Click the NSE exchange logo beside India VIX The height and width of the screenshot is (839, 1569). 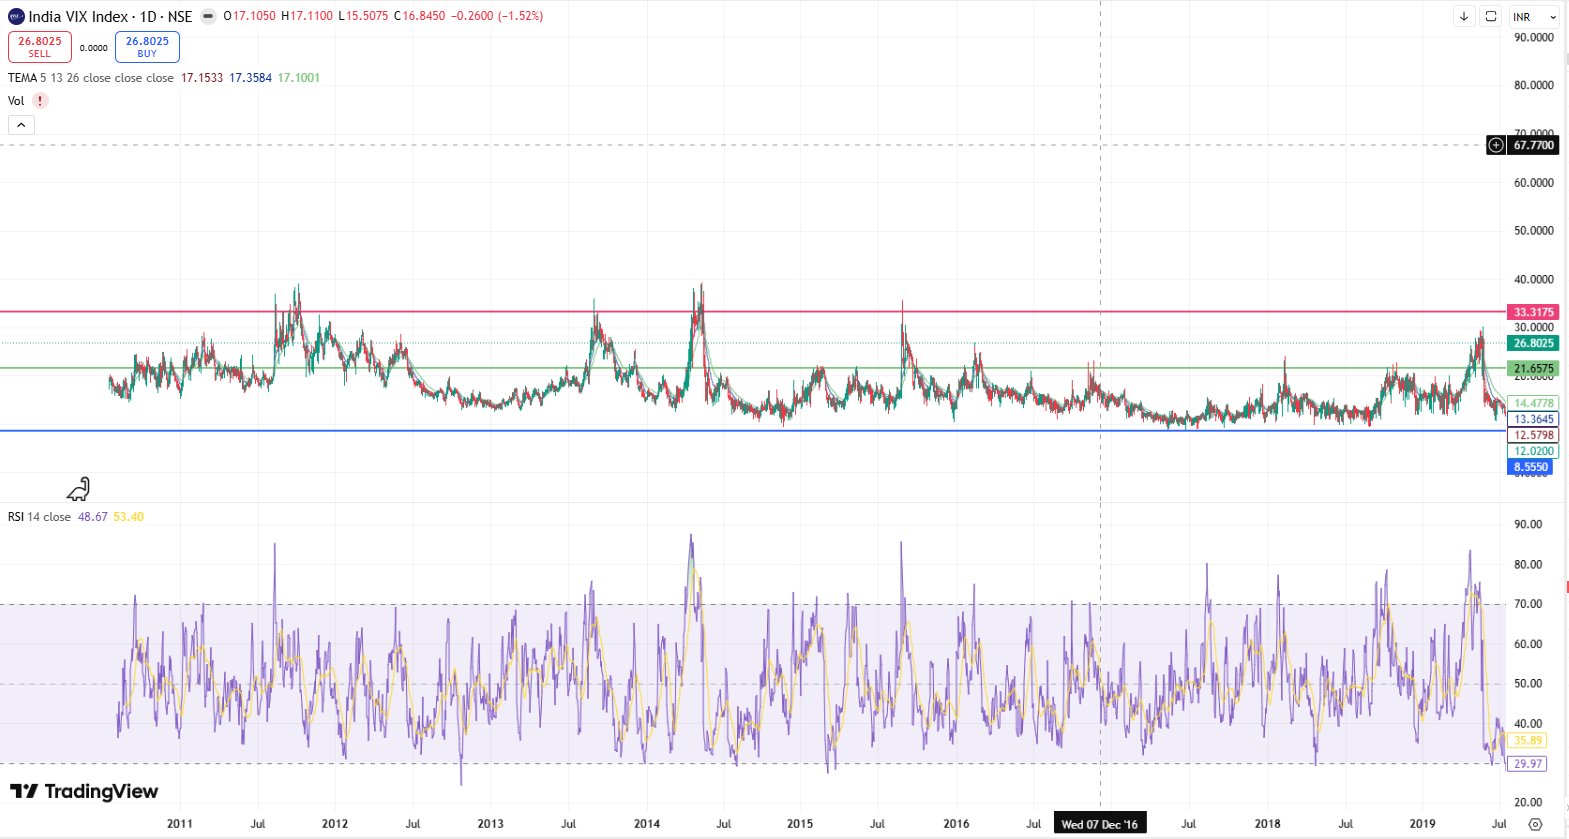pos(16,16)
